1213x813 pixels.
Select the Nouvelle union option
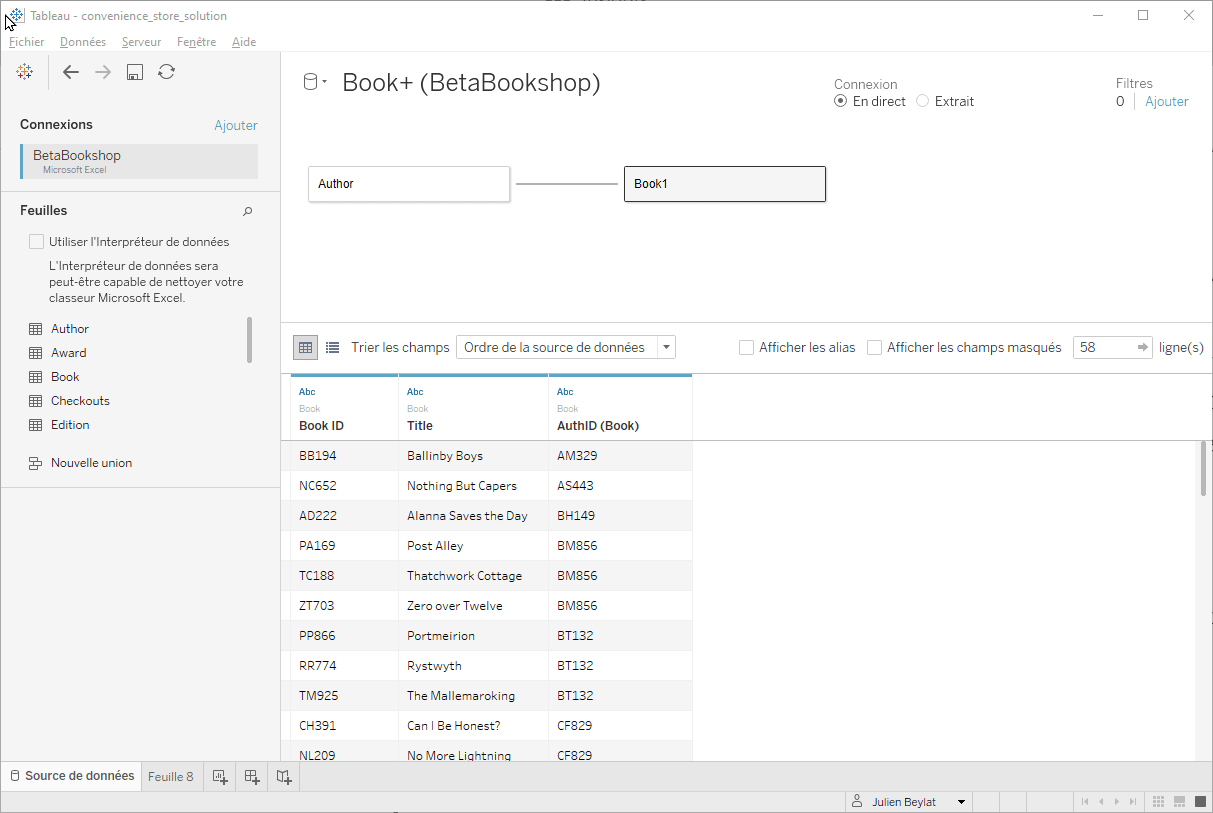point(81,463)
